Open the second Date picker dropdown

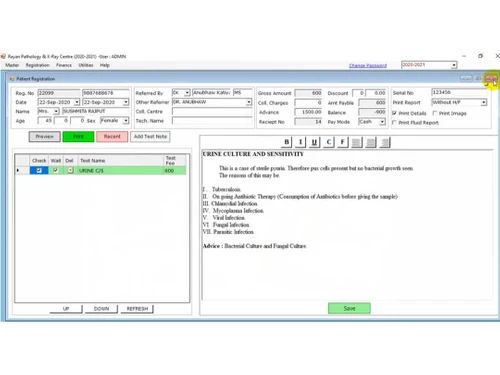coord(126,102)
